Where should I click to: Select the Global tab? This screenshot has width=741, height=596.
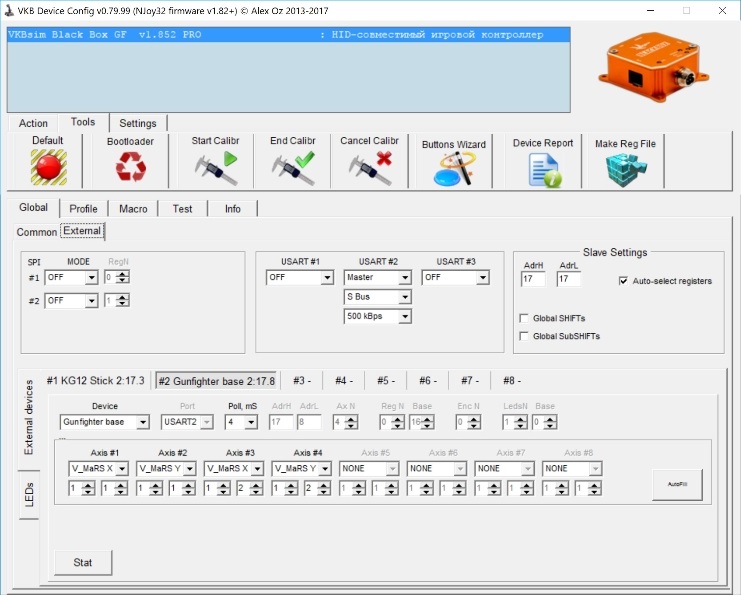[34, 207]
